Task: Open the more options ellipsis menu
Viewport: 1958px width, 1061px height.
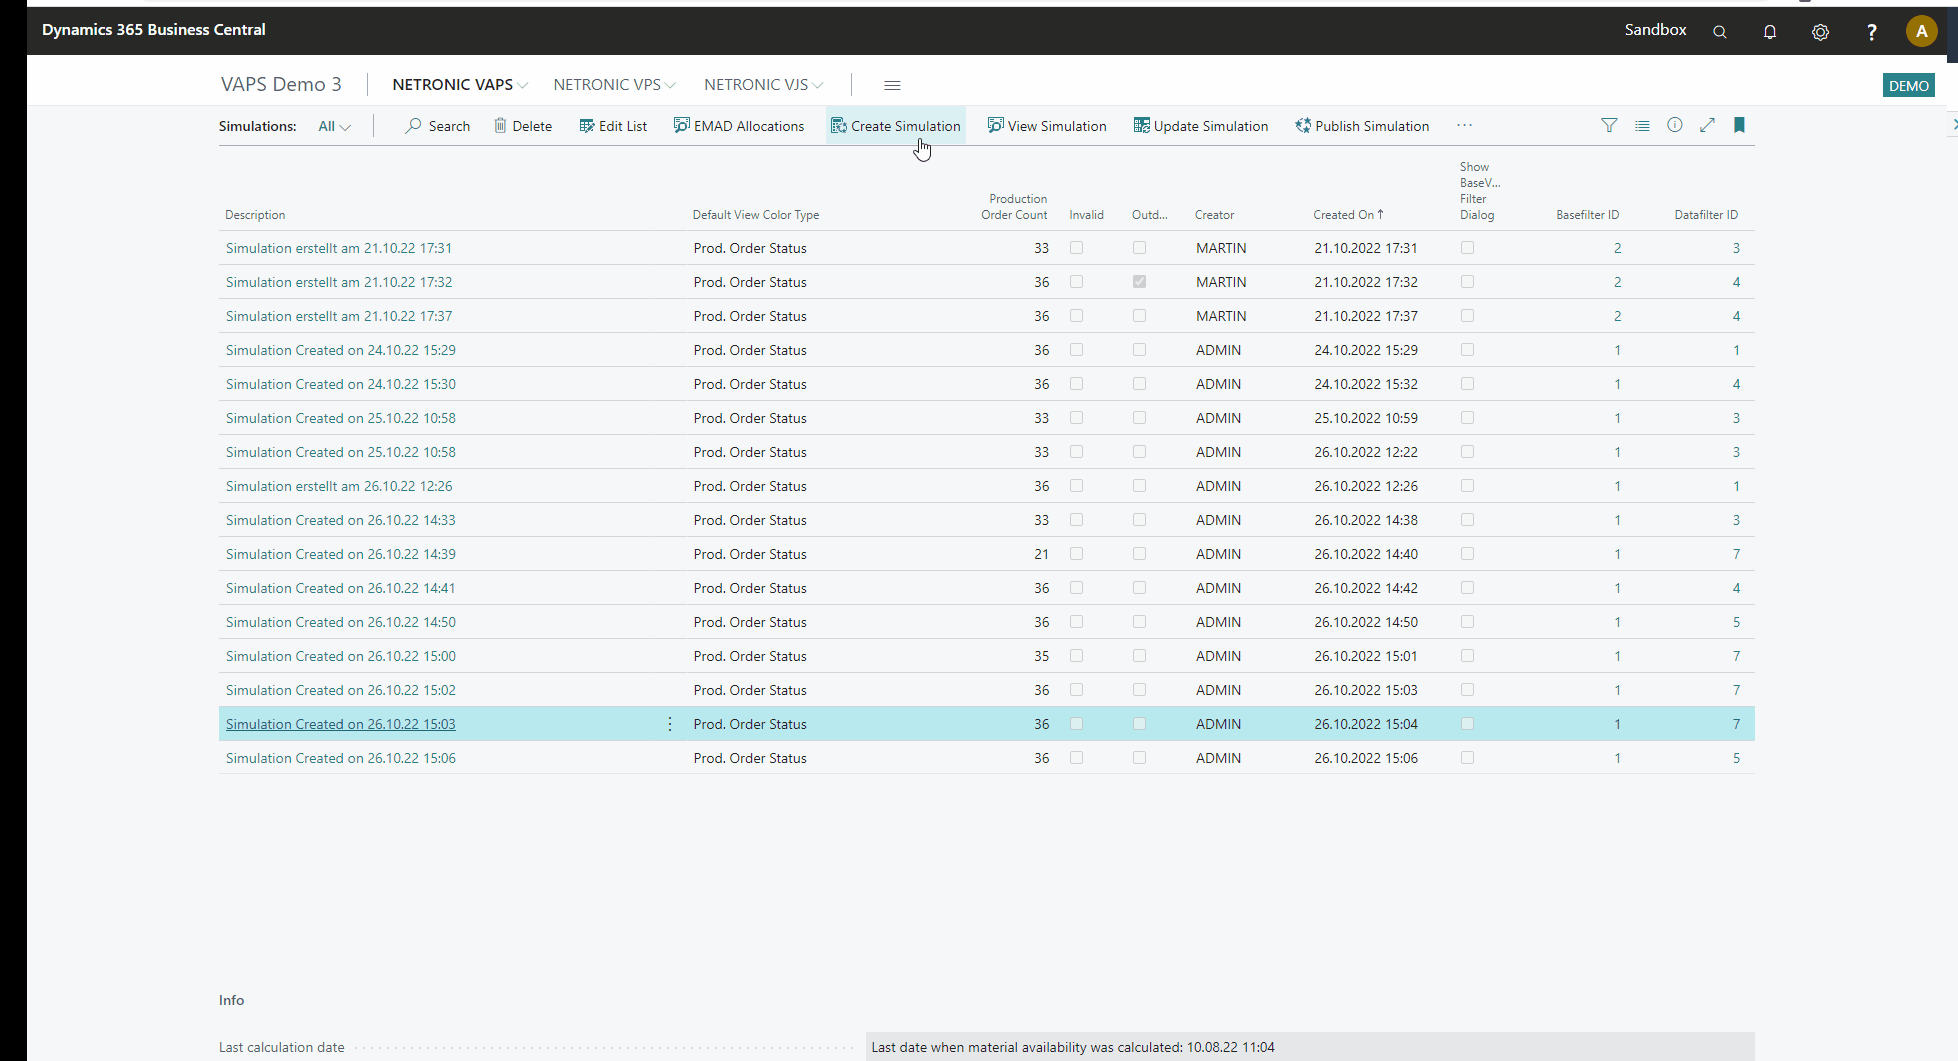Action: 1464,125
